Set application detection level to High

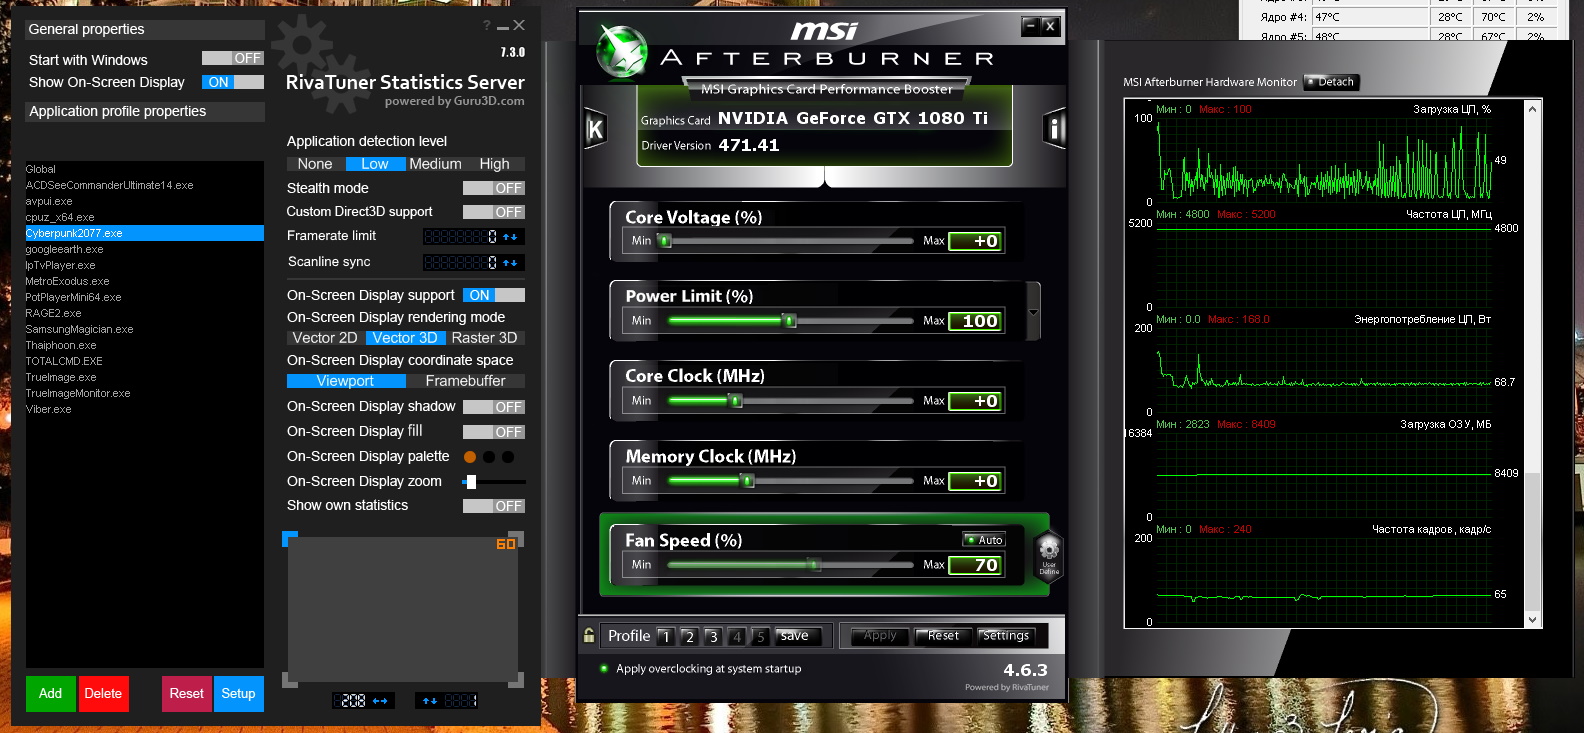click(495, 164)
